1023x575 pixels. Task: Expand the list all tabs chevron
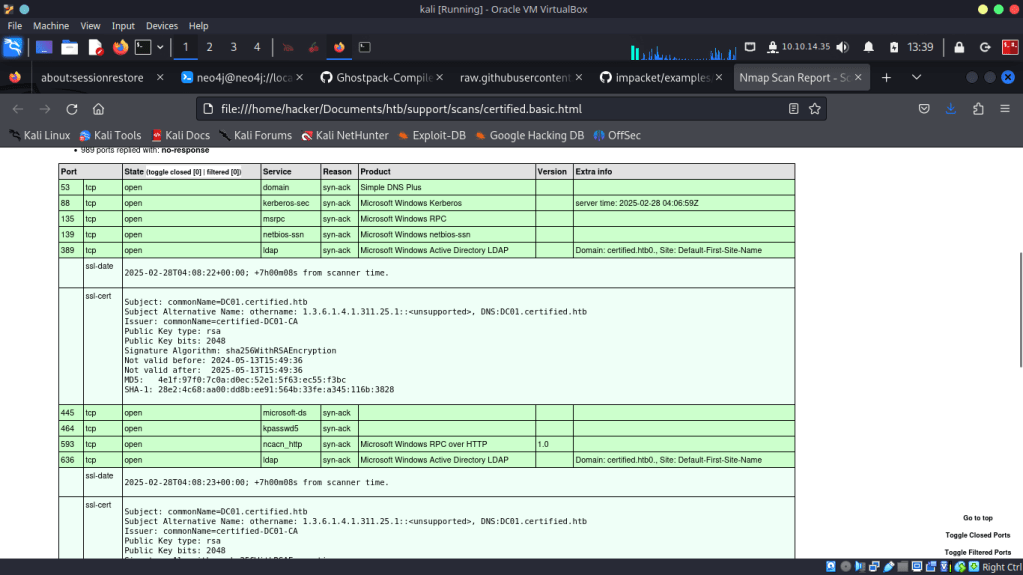click(x=916, y=77)
